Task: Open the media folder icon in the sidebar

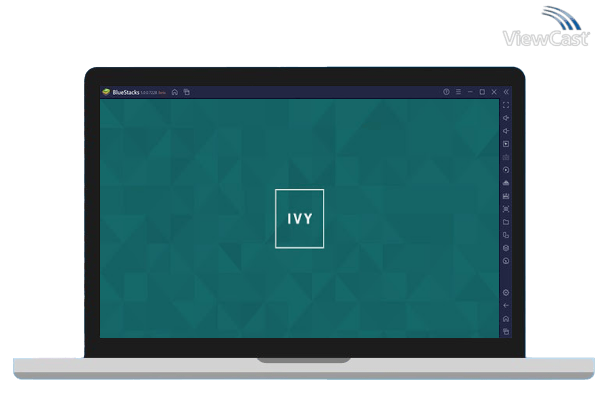Action: 506,222
